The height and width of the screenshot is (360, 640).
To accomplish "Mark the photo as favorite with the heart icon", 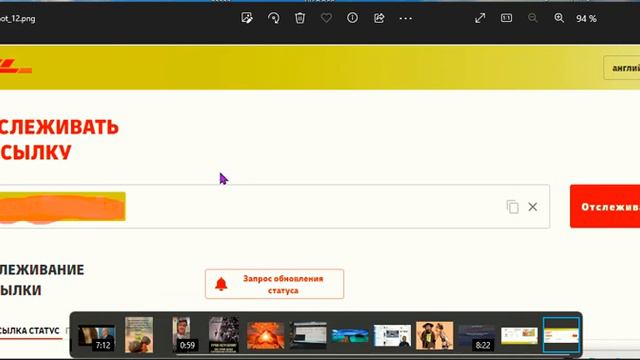I will pos(326,18).
